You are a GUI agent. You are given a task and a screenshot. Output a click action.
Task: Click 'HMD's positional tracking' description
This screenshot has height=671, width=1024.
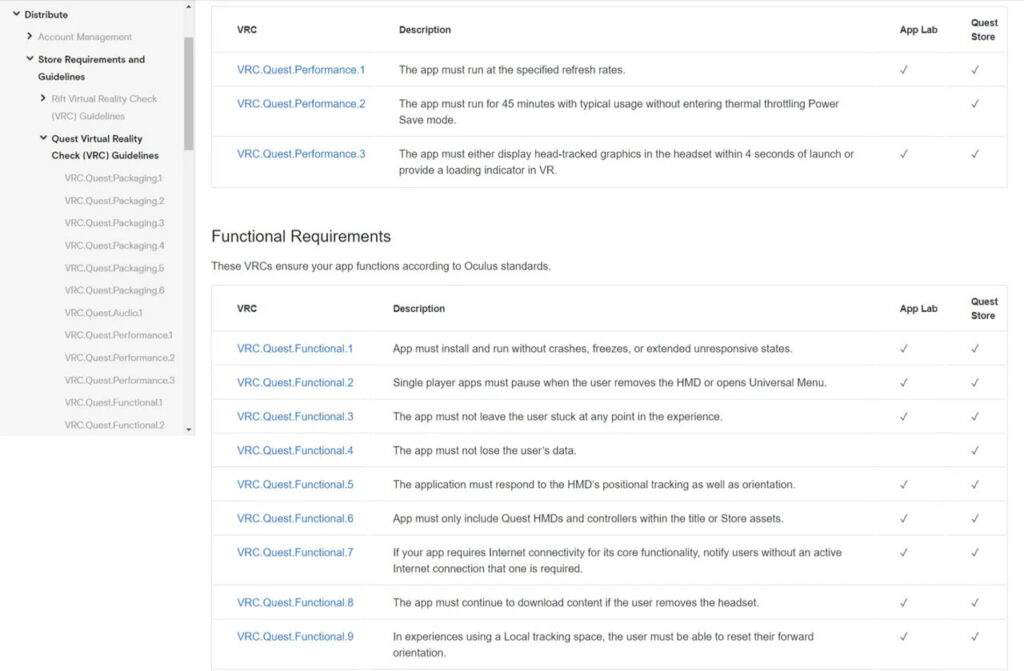(x=594, y=484)
